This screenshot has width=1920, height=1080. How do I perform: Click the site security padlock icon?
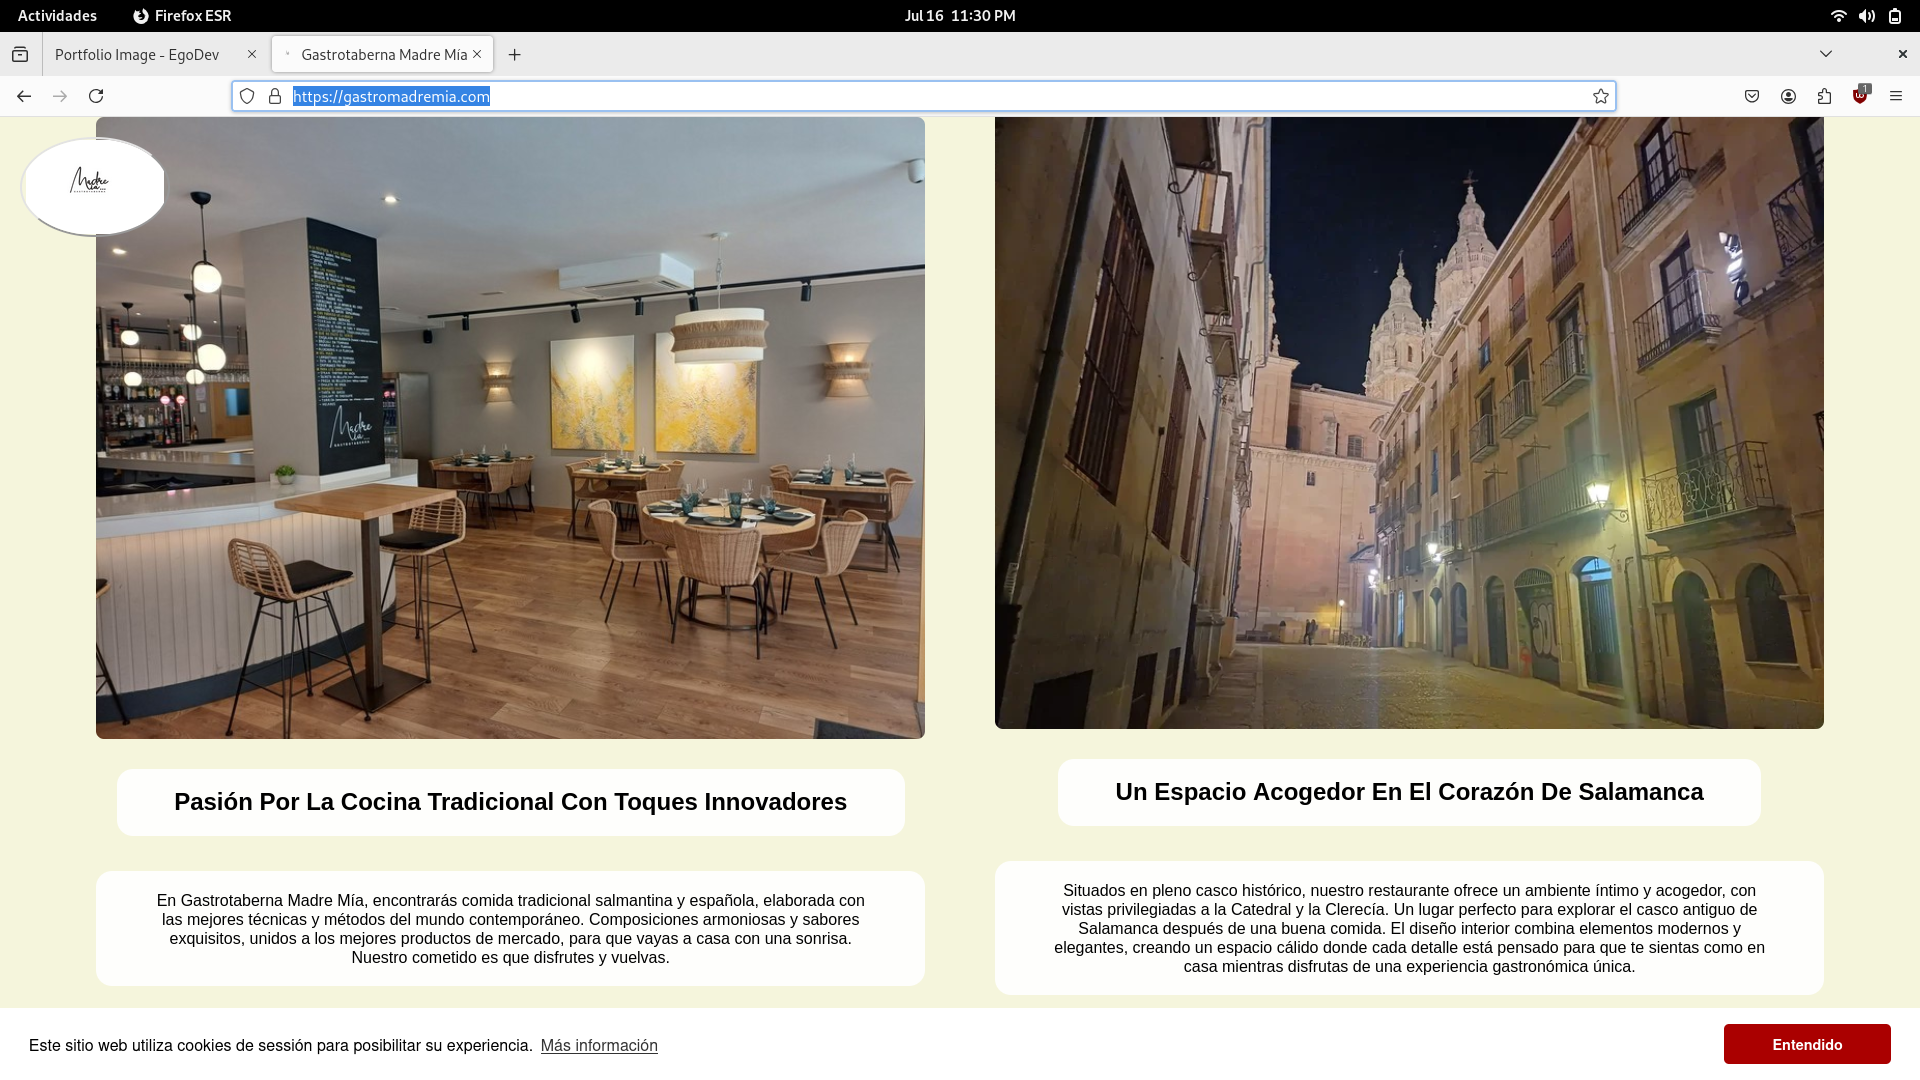275,96
